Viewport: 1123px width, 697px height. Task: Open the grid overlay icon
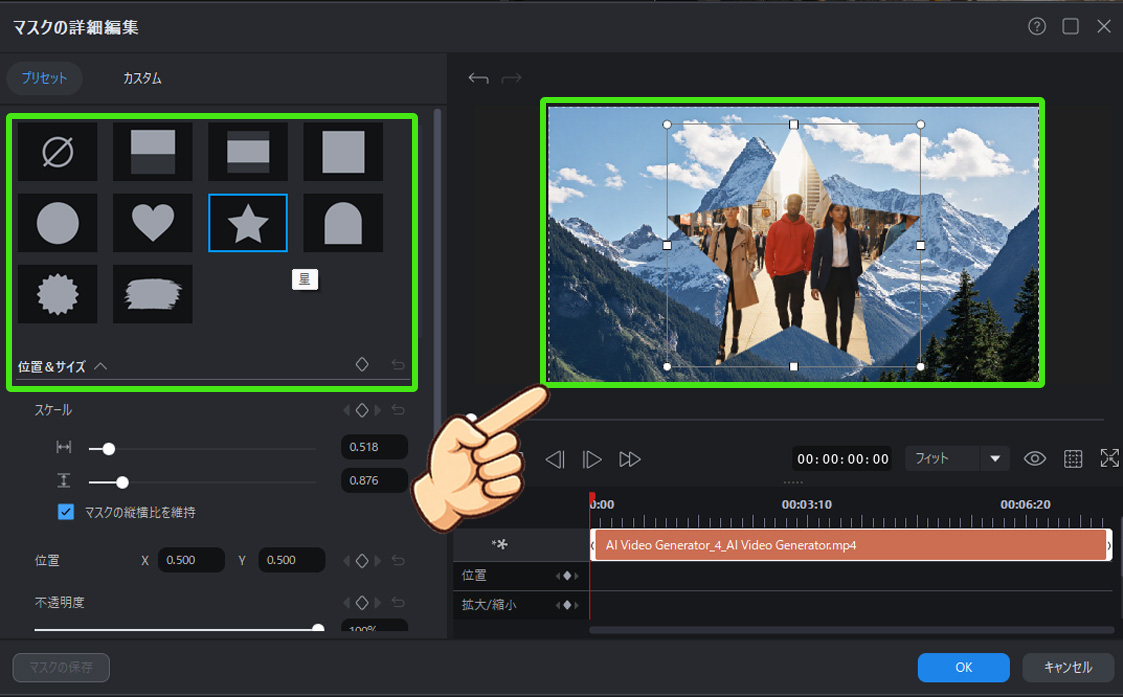pos(1073,459)
